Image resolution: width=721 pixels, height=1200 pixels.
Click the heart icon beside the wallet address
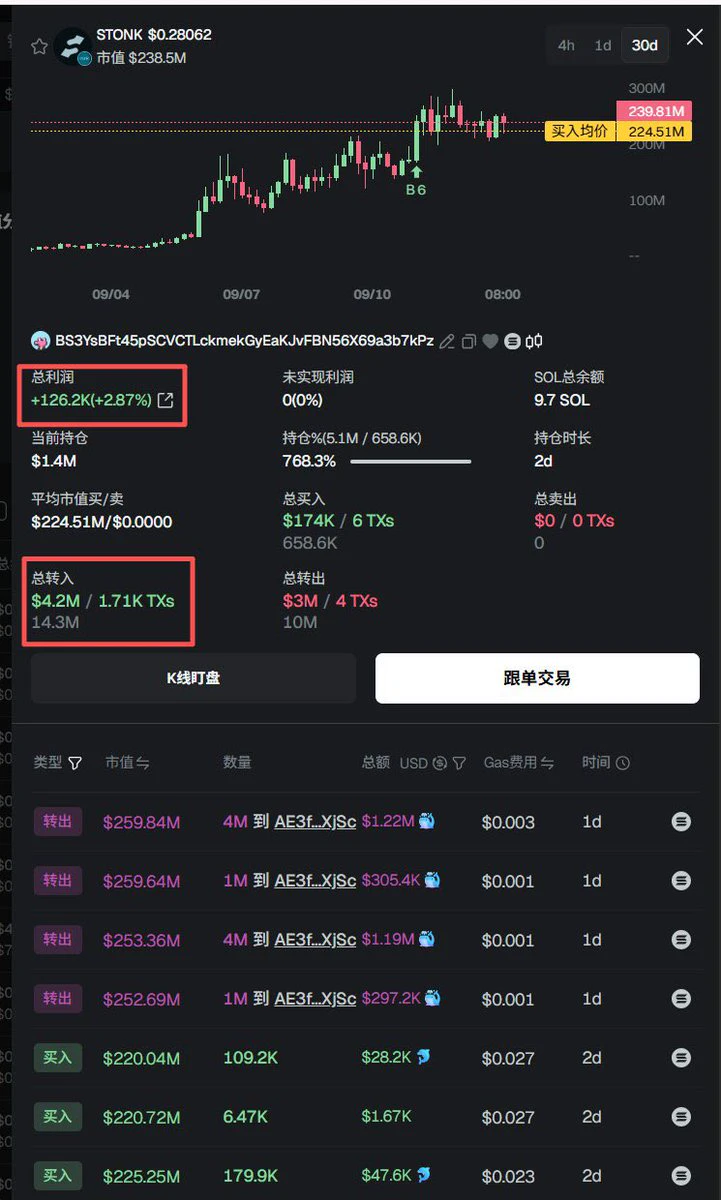point(490,341)
